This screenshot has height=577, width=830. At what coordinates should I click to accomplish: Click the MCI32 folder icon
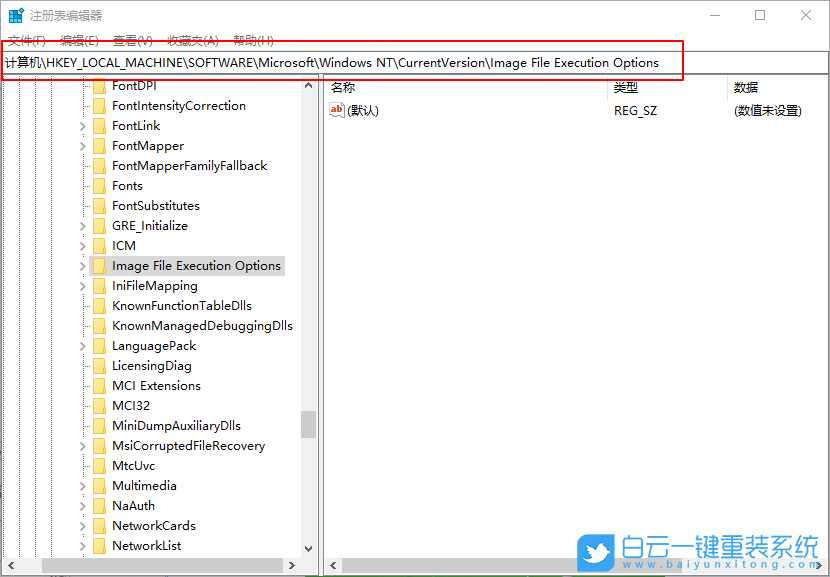[x=101, y=405]
